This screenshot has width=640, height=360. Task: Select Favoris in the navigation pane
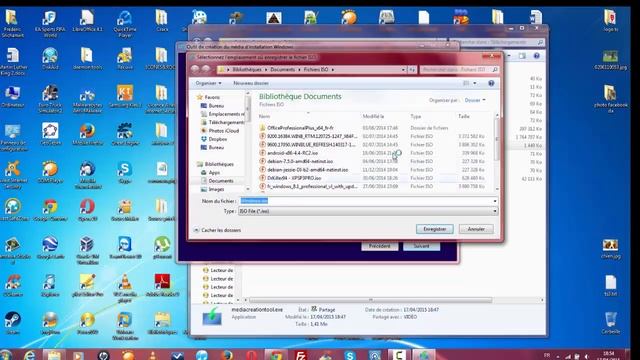pos(209,97)
